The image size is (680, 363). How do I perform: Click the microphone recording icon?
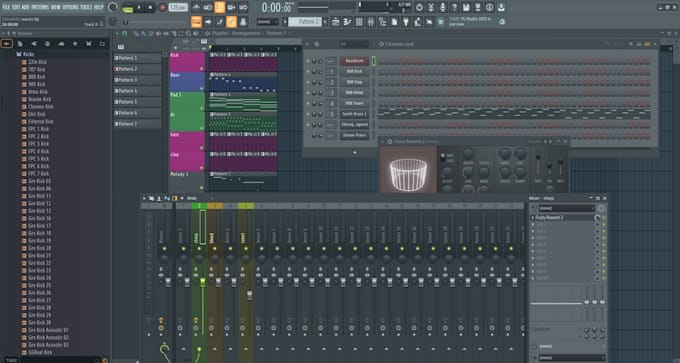(x=443, y=7)
